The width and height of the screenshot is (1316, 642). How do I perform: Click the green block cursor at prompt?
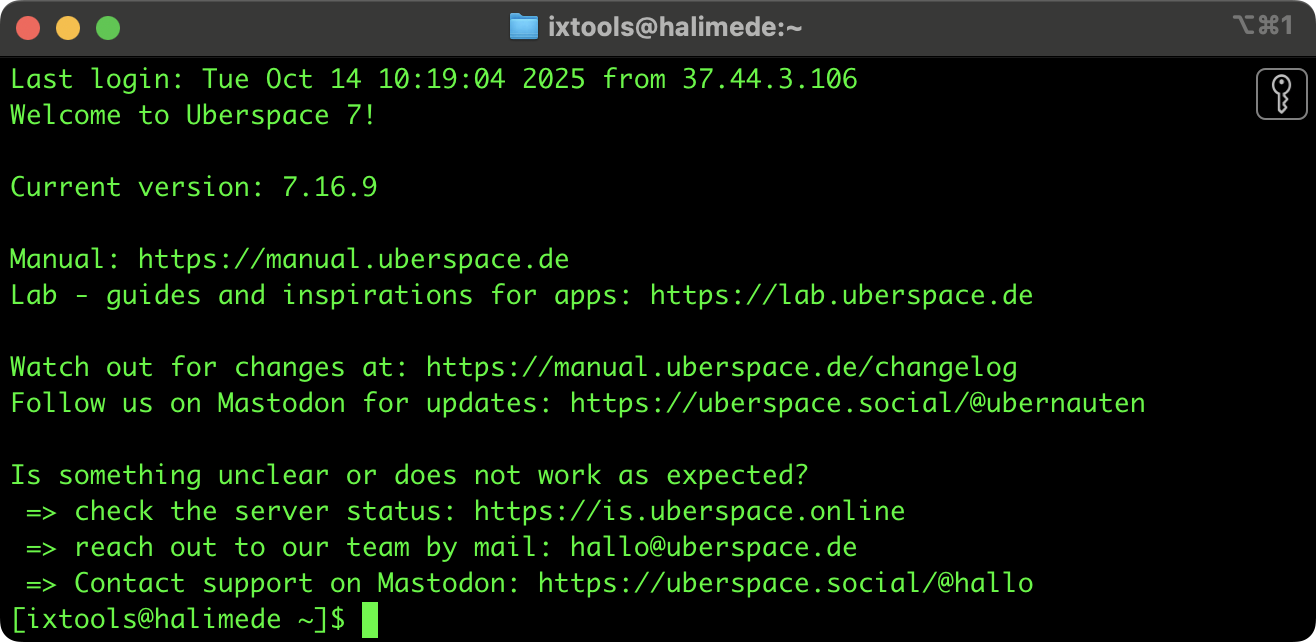pos(370,619)
